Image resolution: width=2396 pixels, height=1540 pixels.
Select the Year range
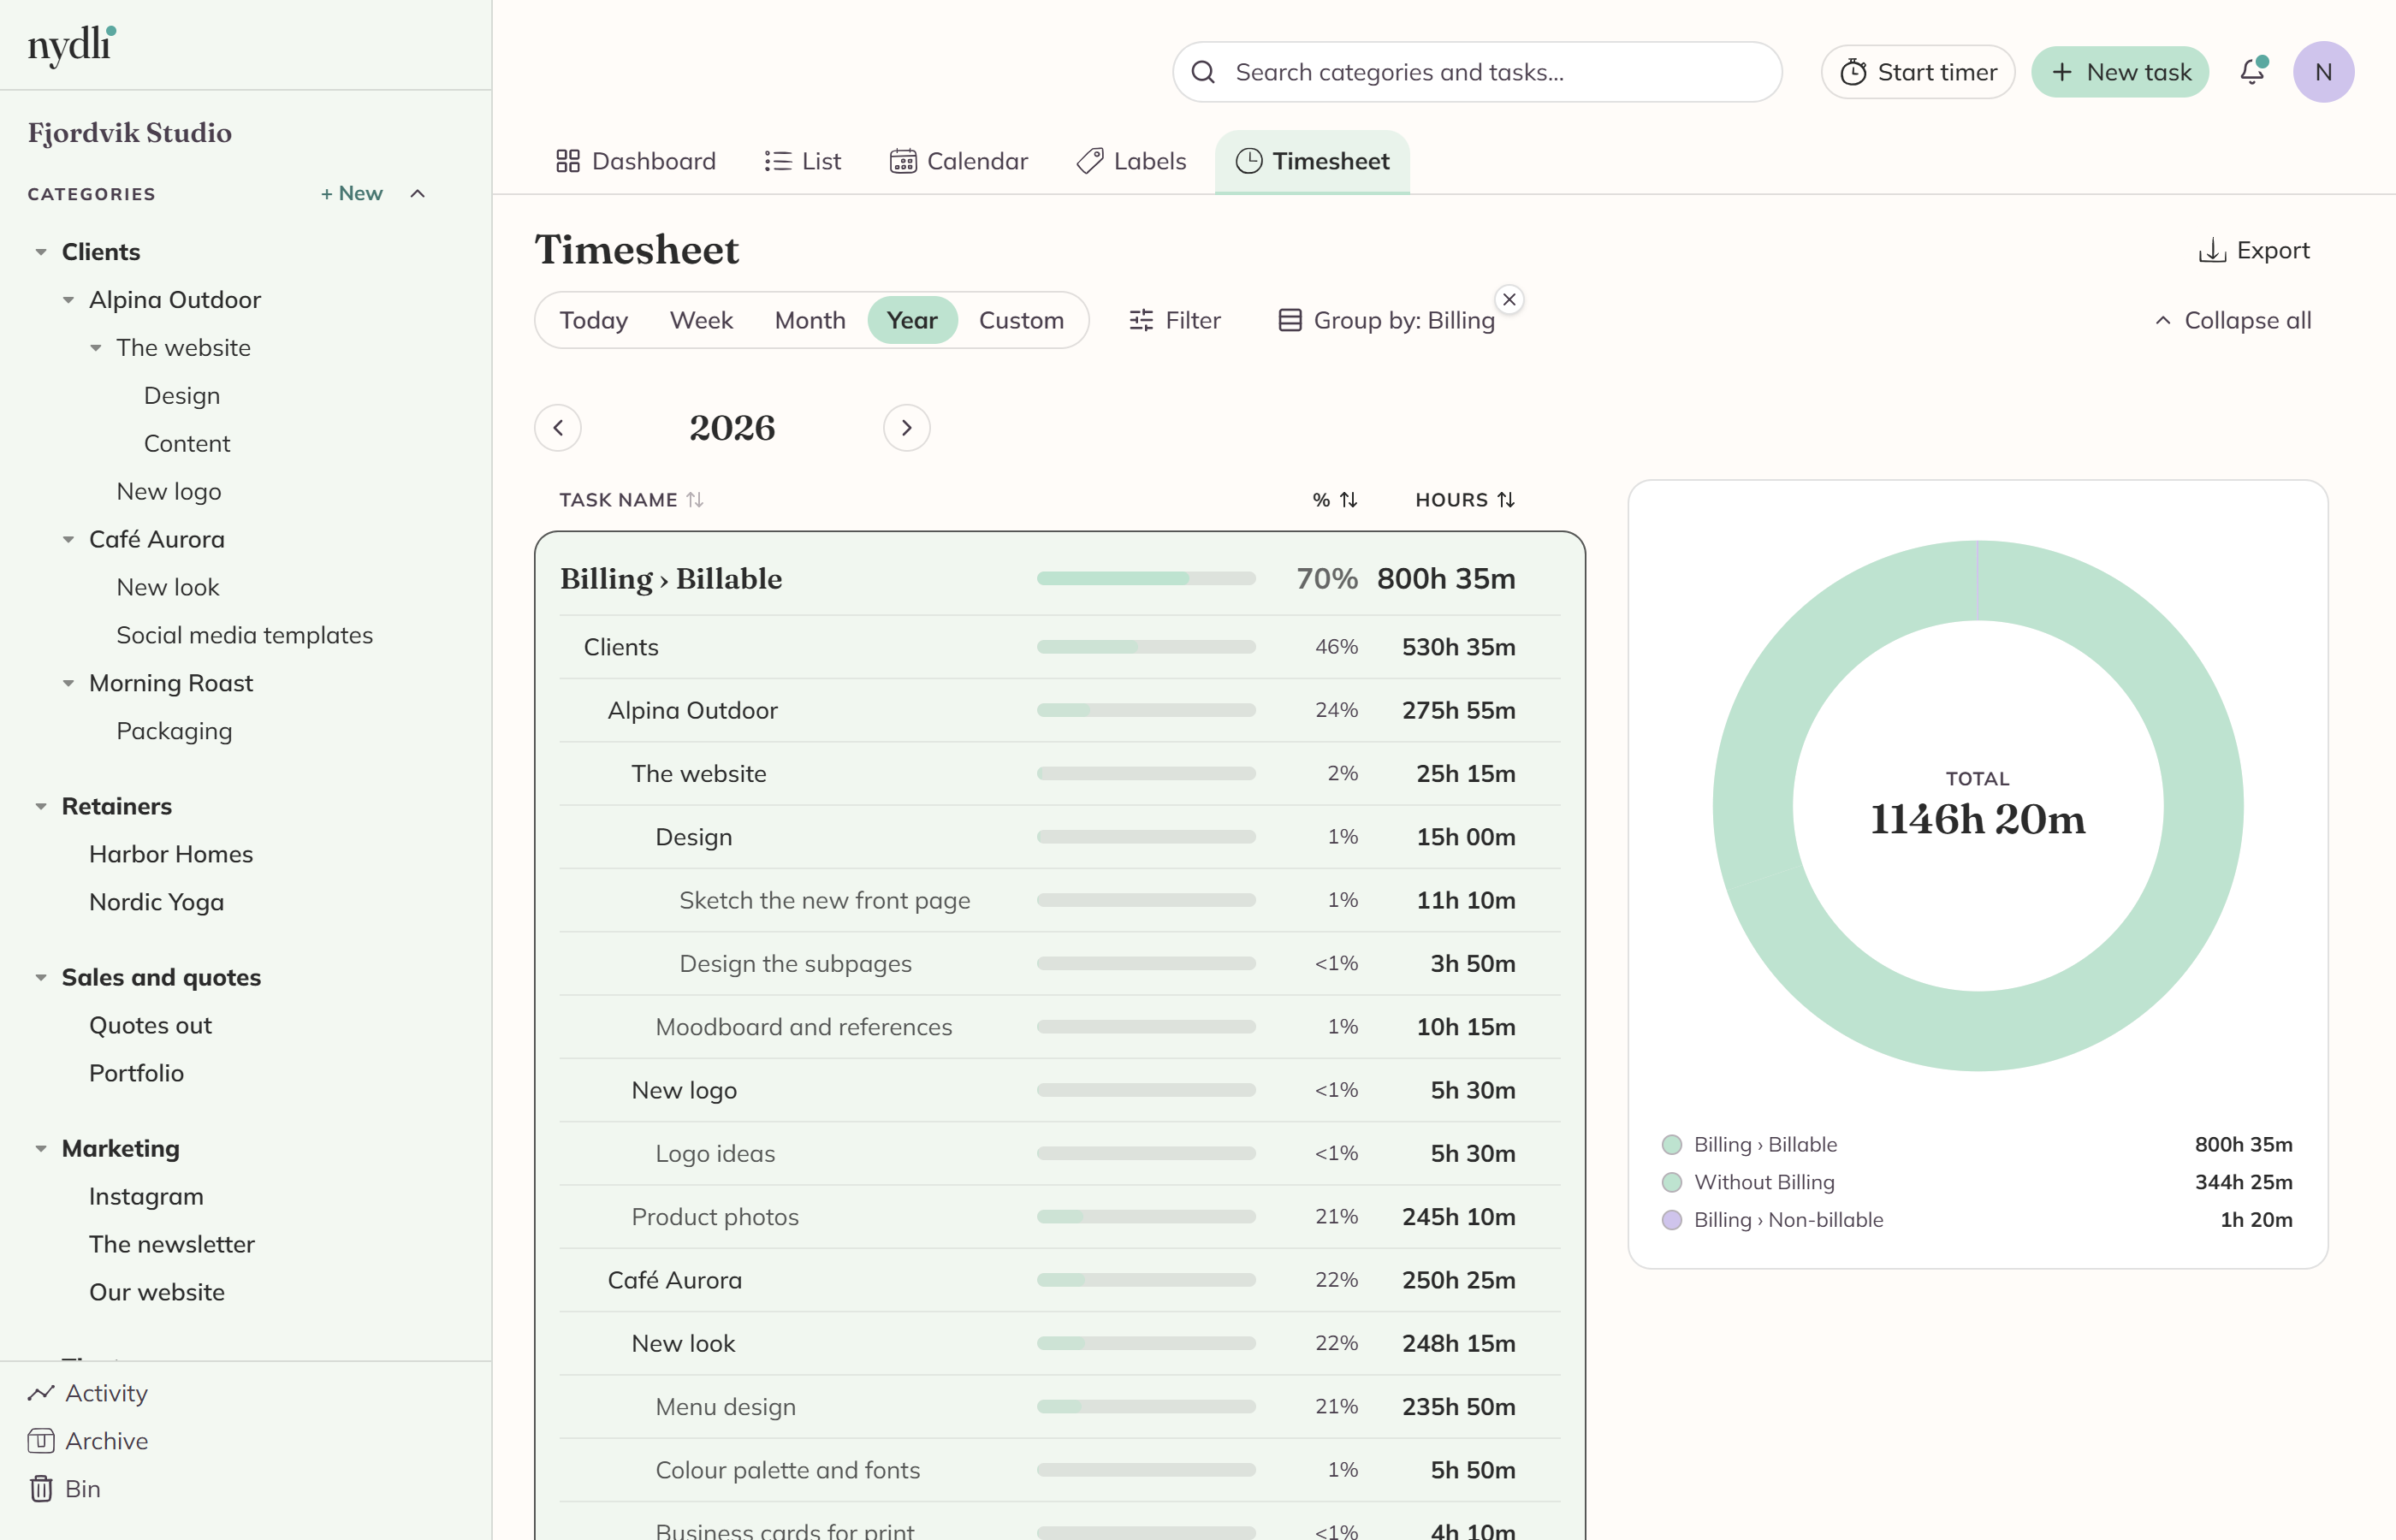click(x=912, y=320)
